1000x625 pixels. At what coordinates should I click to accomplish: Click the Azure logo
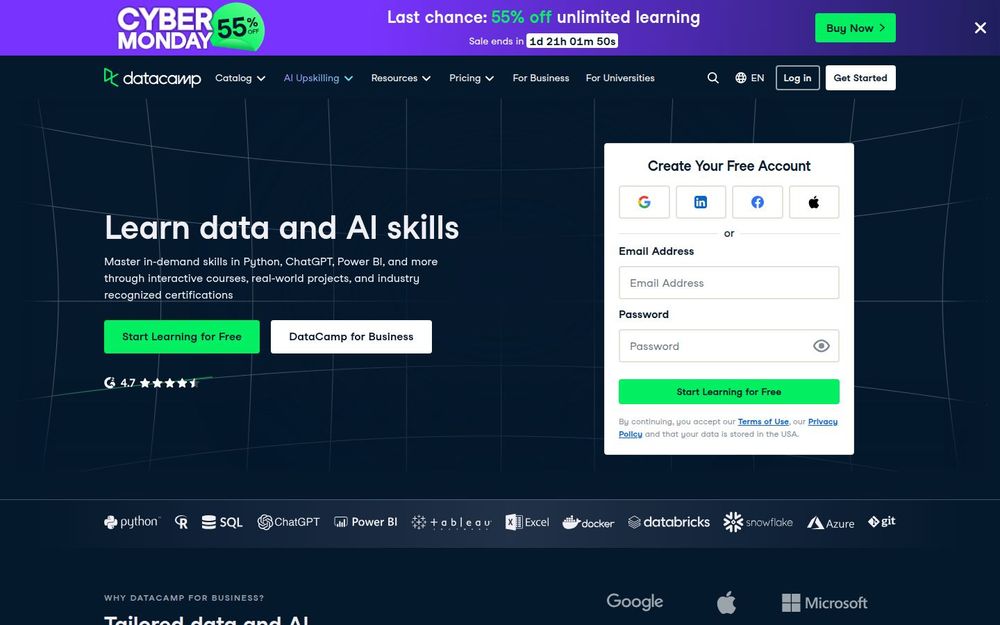point(830,523)
